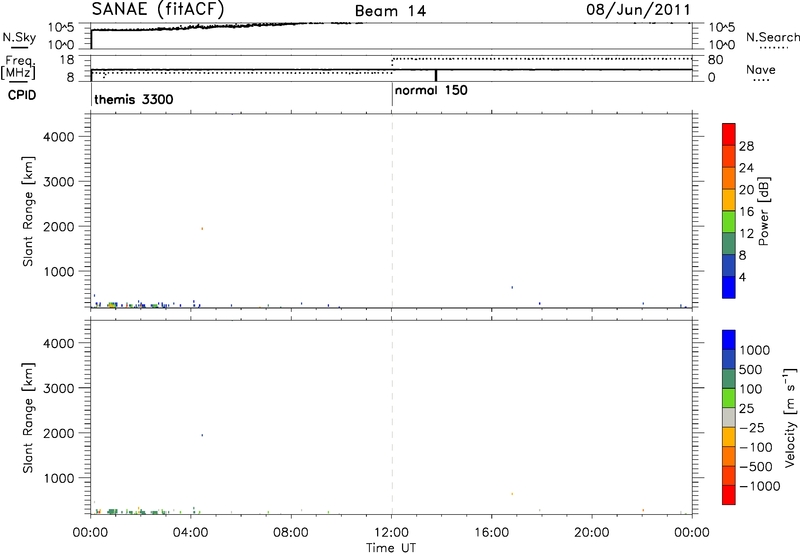Click the red bottom Velocity swatch
The image size is (800, 554).
729,495
